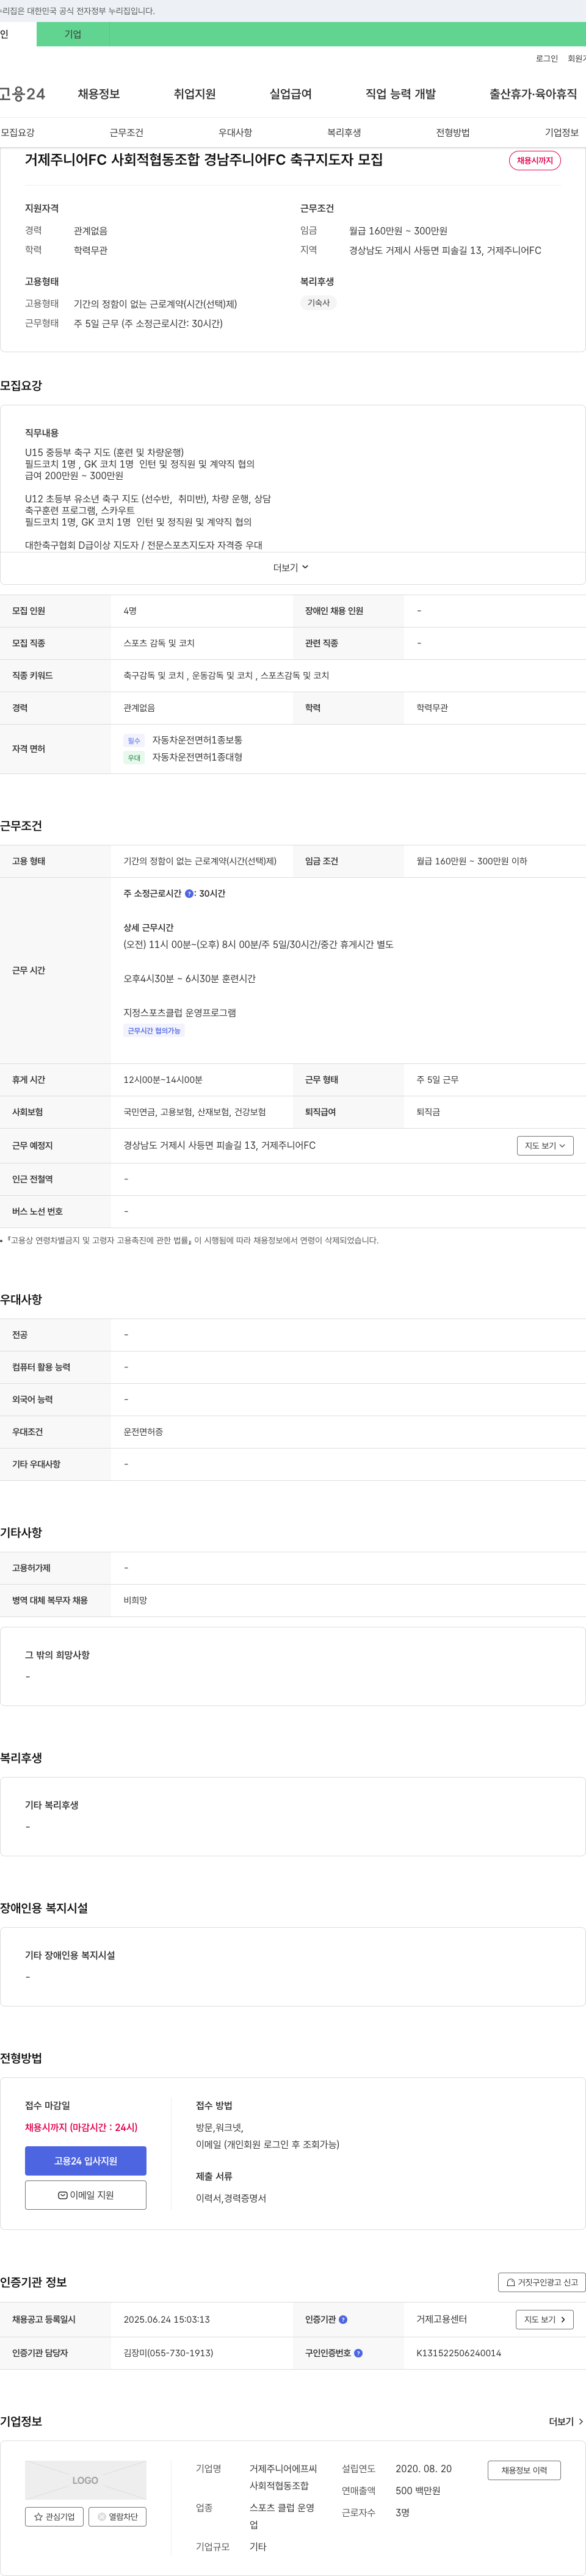This screenshot has width=586, height=2576.
Task: Open the 직업 능력 개발 menu
Action: point(401,94)
